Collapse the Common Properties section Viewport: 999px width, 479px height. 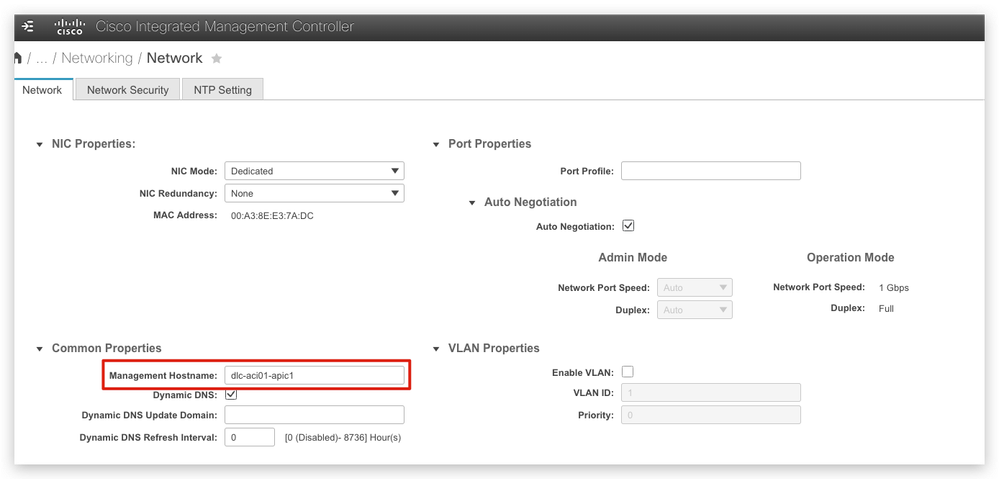tap(40, 349)
